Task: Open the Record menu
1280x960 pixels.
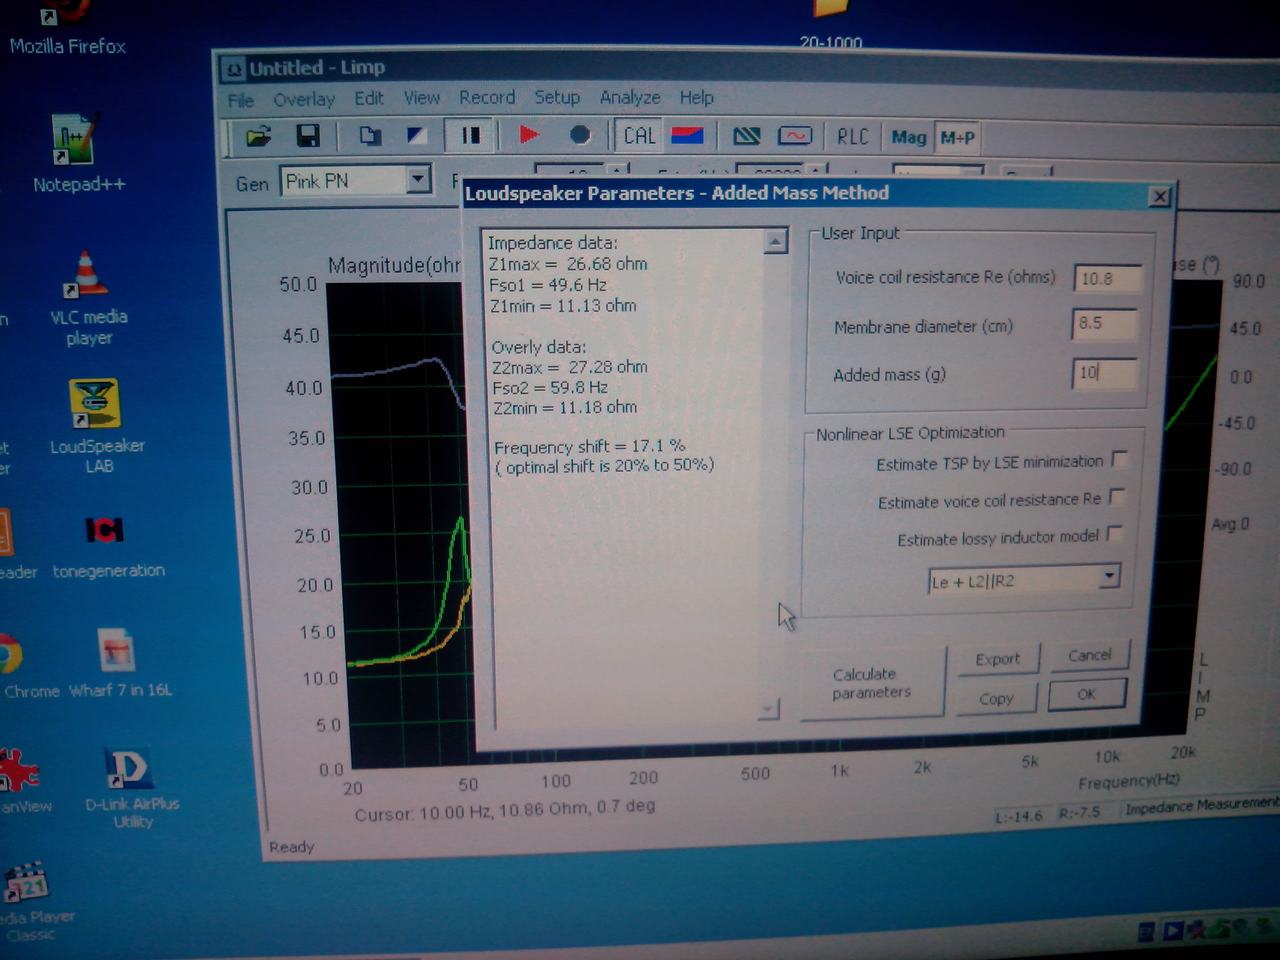Action: 487,97
